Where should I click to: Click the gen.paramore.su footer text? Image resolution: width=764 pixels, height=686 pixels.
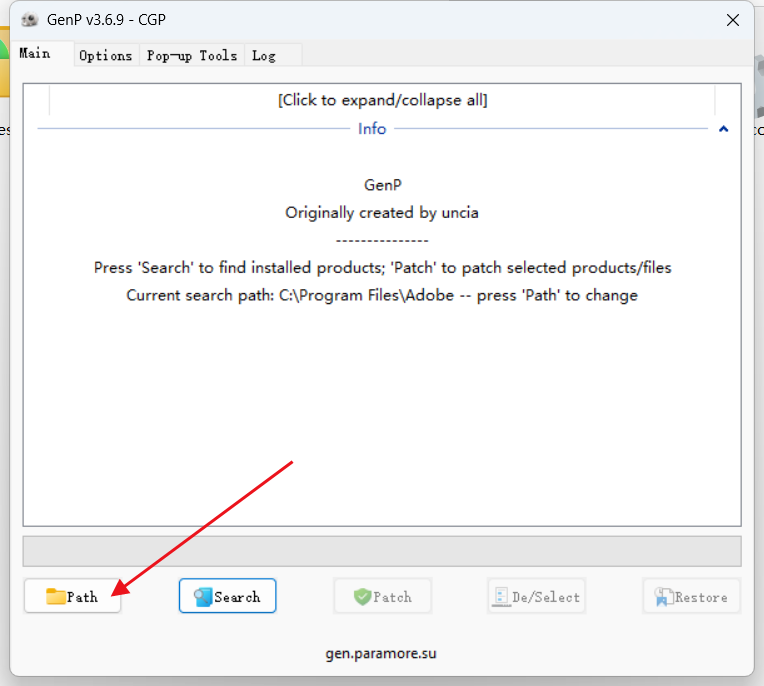381,653
